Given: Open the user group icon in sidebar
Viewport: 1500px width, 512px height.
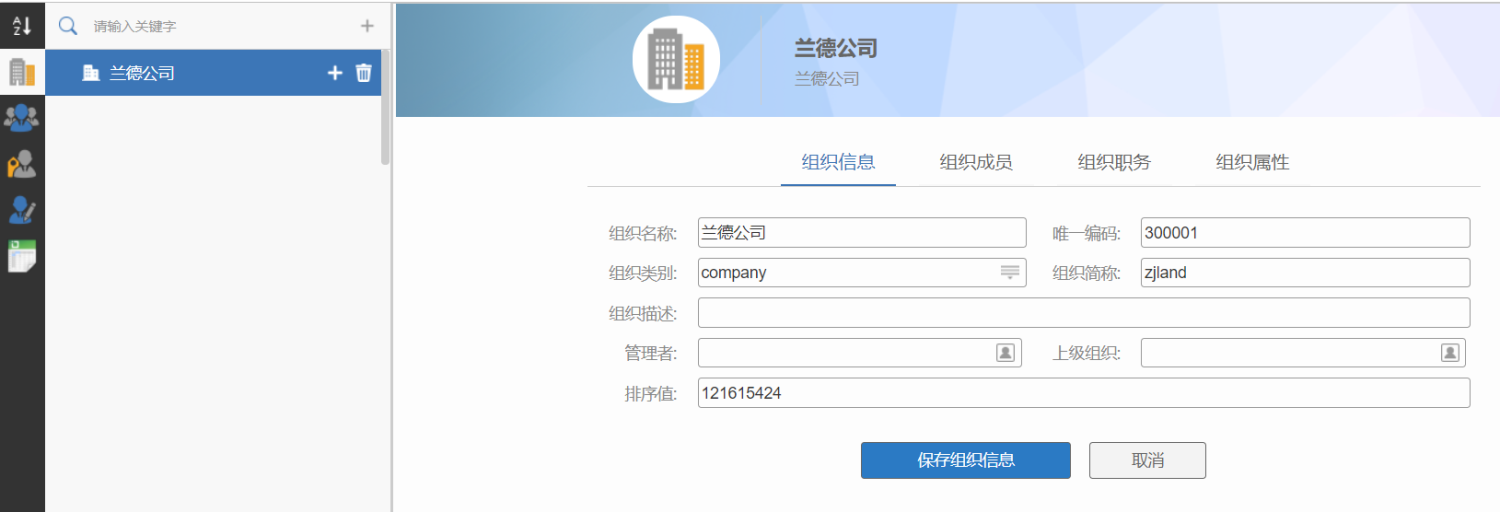Looking at the screenshot, I should (22, 118).
